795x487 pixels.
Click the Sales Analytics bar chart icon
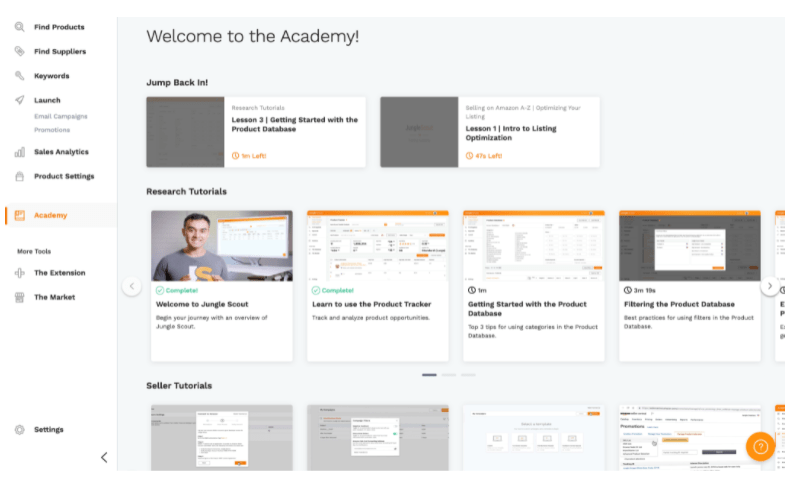tap(19, 152)
